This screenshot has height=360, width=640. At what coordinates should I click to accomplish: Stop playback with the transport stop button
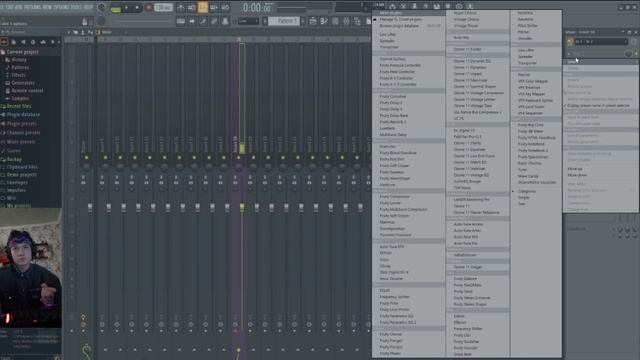(137, 7)
